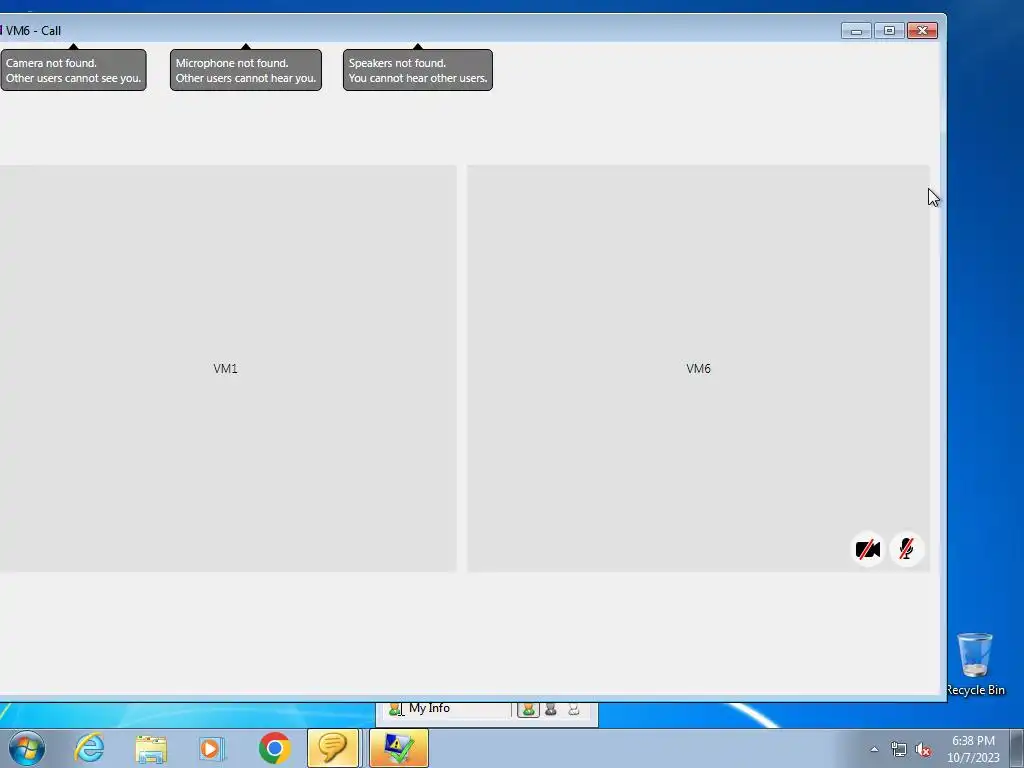Click the 'Microphone not found' warning bubble
Image resolution: width=1024 pixels, height=768 pixels.
(x=246, y=70)
